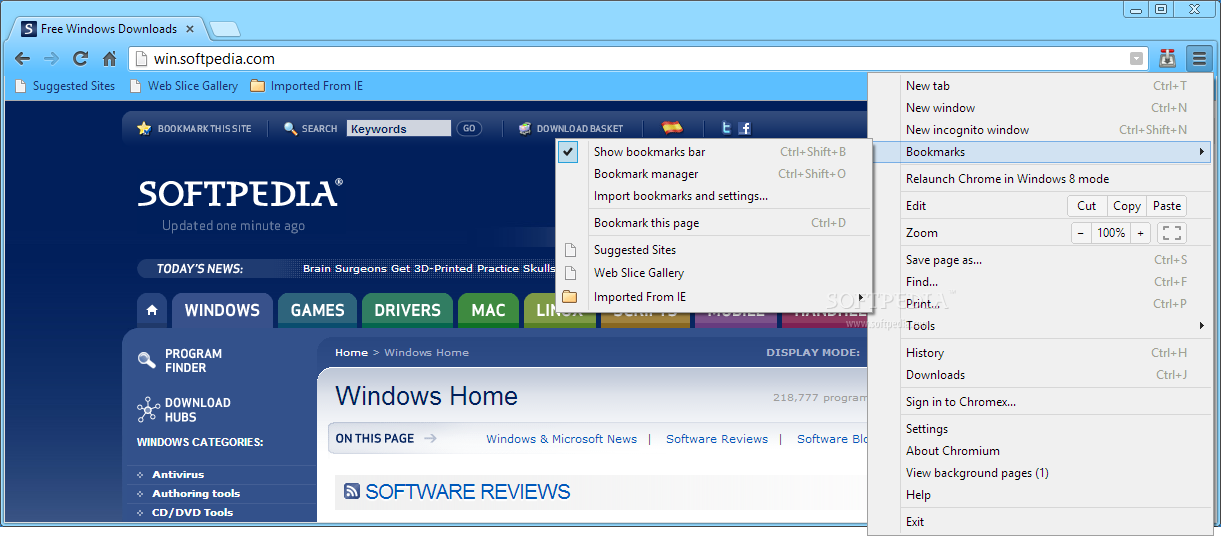Click the fullscreen button in the Zoom row

(x=1172, y=233)
